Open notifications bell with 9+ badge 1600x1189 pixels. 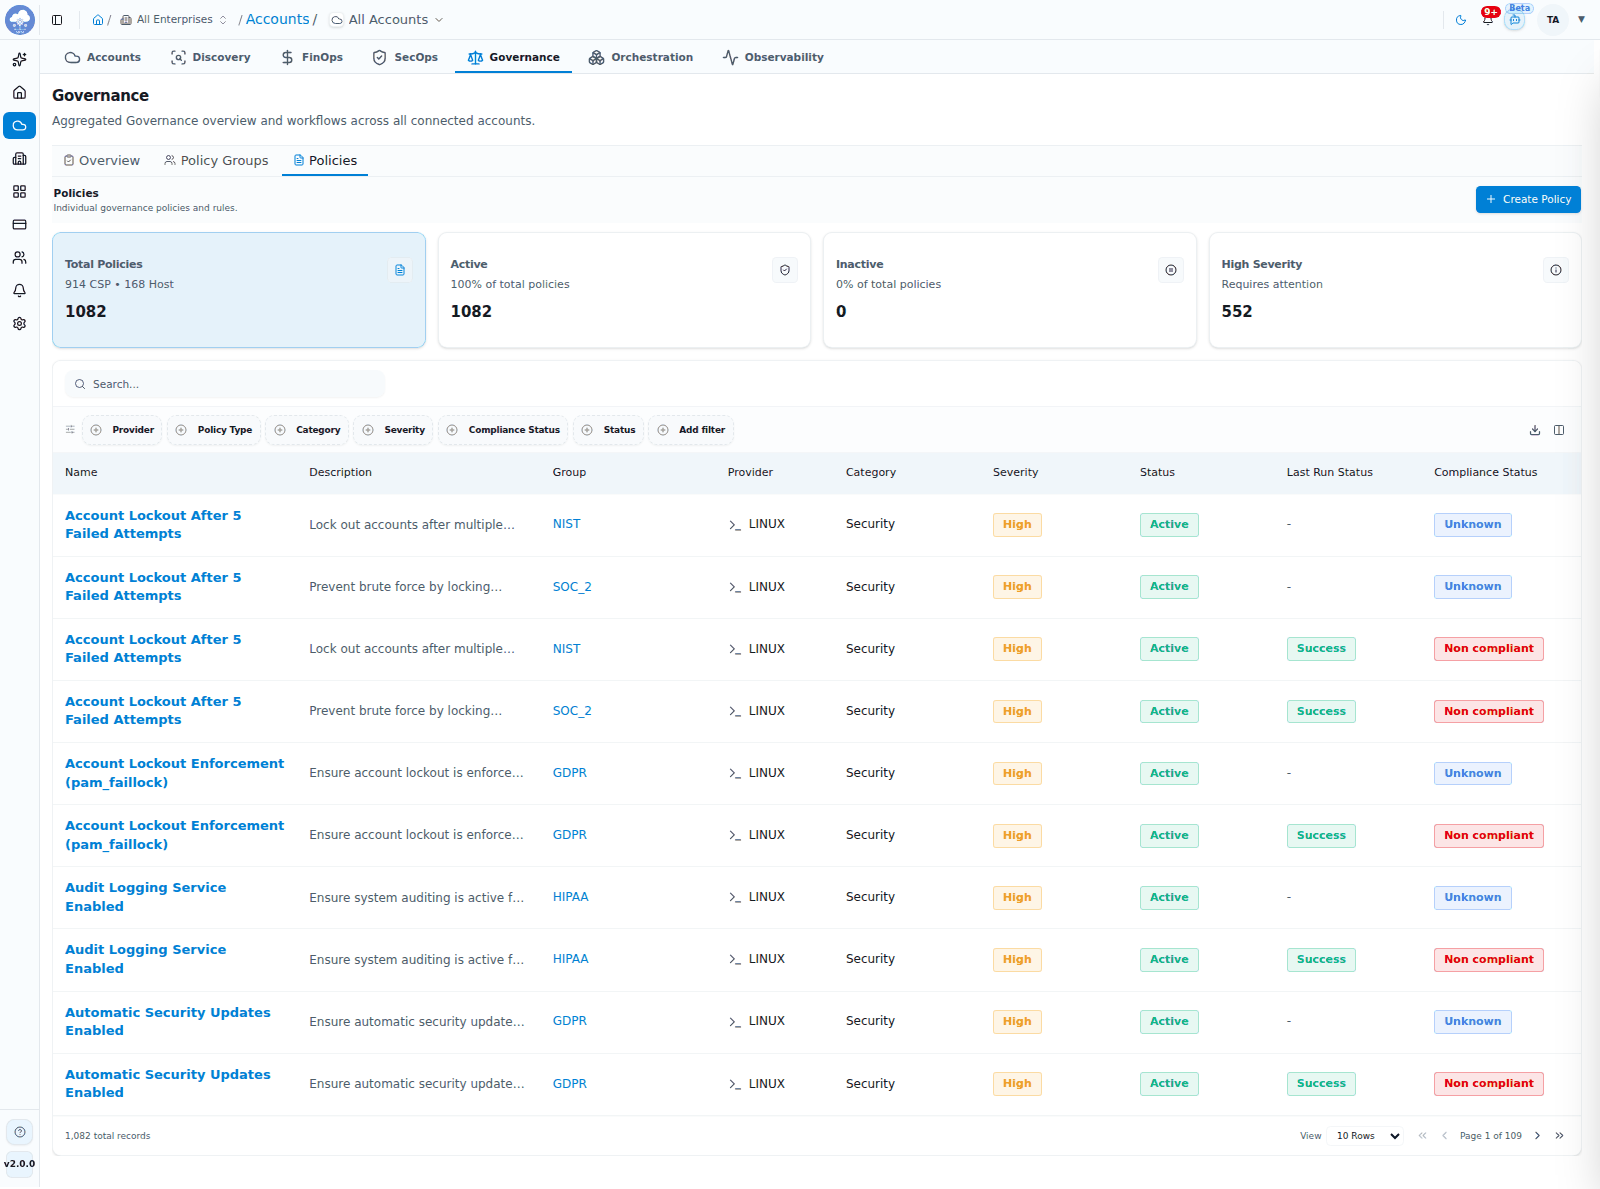[1488, 18]
